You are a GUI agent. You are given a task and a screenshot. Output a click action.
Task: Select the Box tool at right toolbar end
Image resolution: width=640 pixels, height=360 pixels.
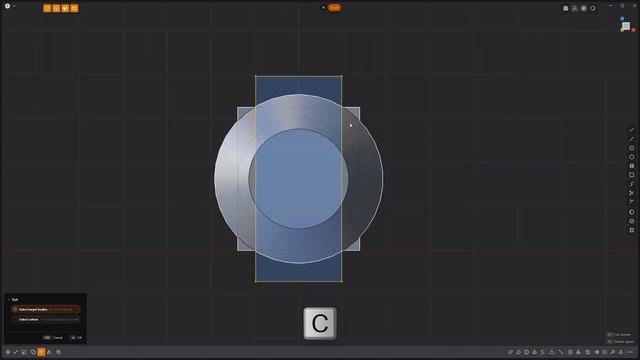(x=631, y=230)
